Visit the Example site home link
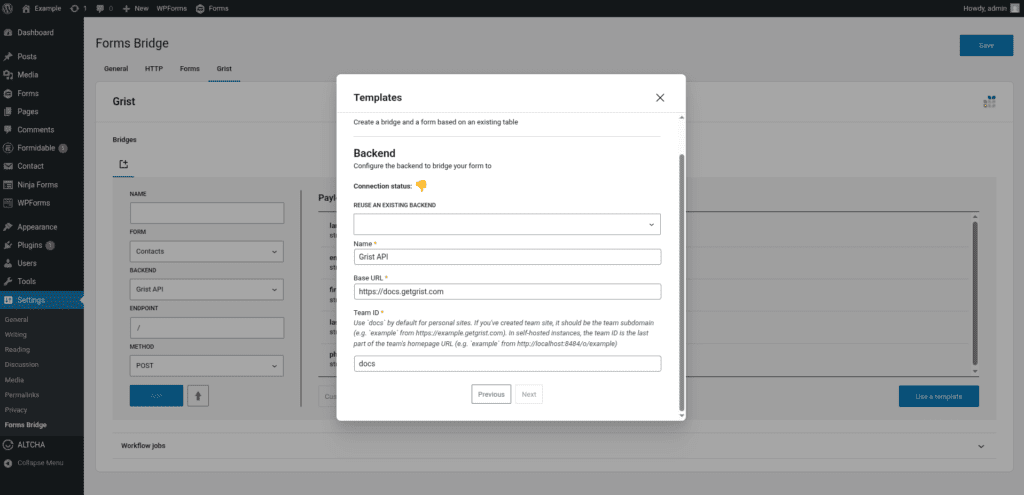 pos(42,8)
